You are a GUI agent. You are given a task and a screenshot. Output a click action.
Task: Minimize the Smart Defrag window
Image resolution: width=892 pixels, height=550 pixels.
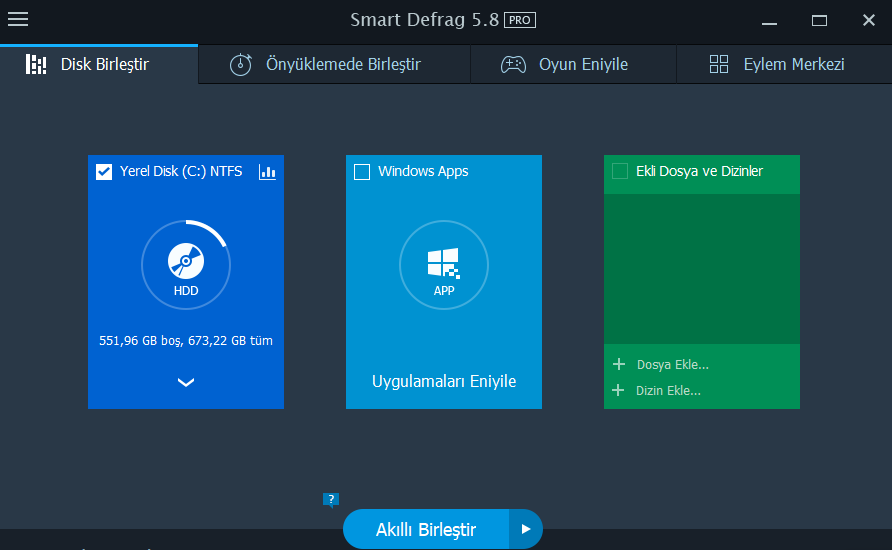tap(769, 21)
